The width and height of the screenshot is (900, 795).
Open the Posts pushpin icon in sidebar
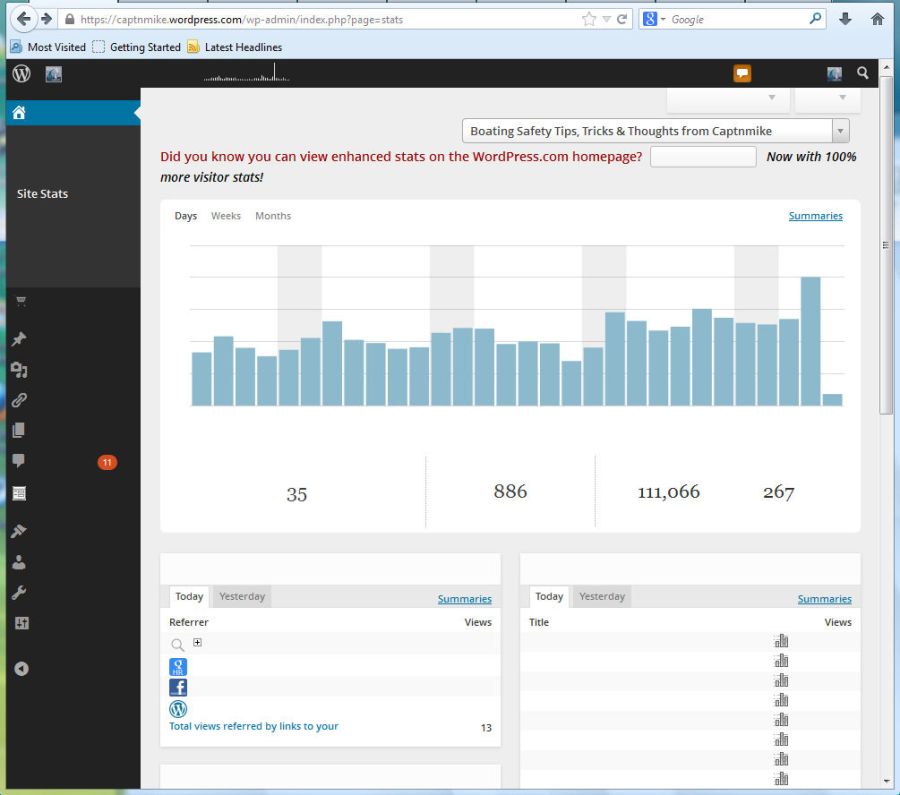coord(19,340)
